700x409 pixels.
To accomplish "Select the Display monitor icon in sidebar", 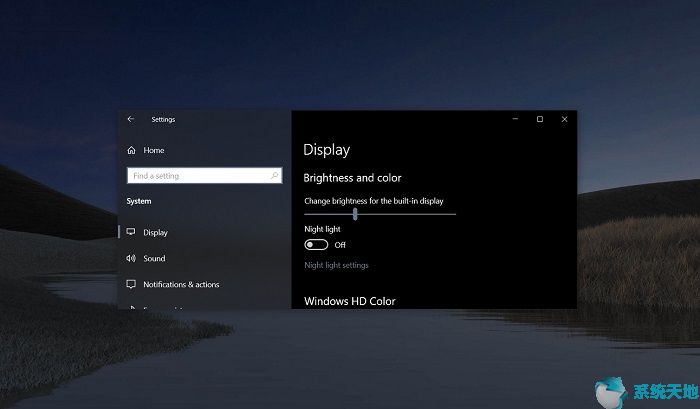I will click(x=131, y=232).
